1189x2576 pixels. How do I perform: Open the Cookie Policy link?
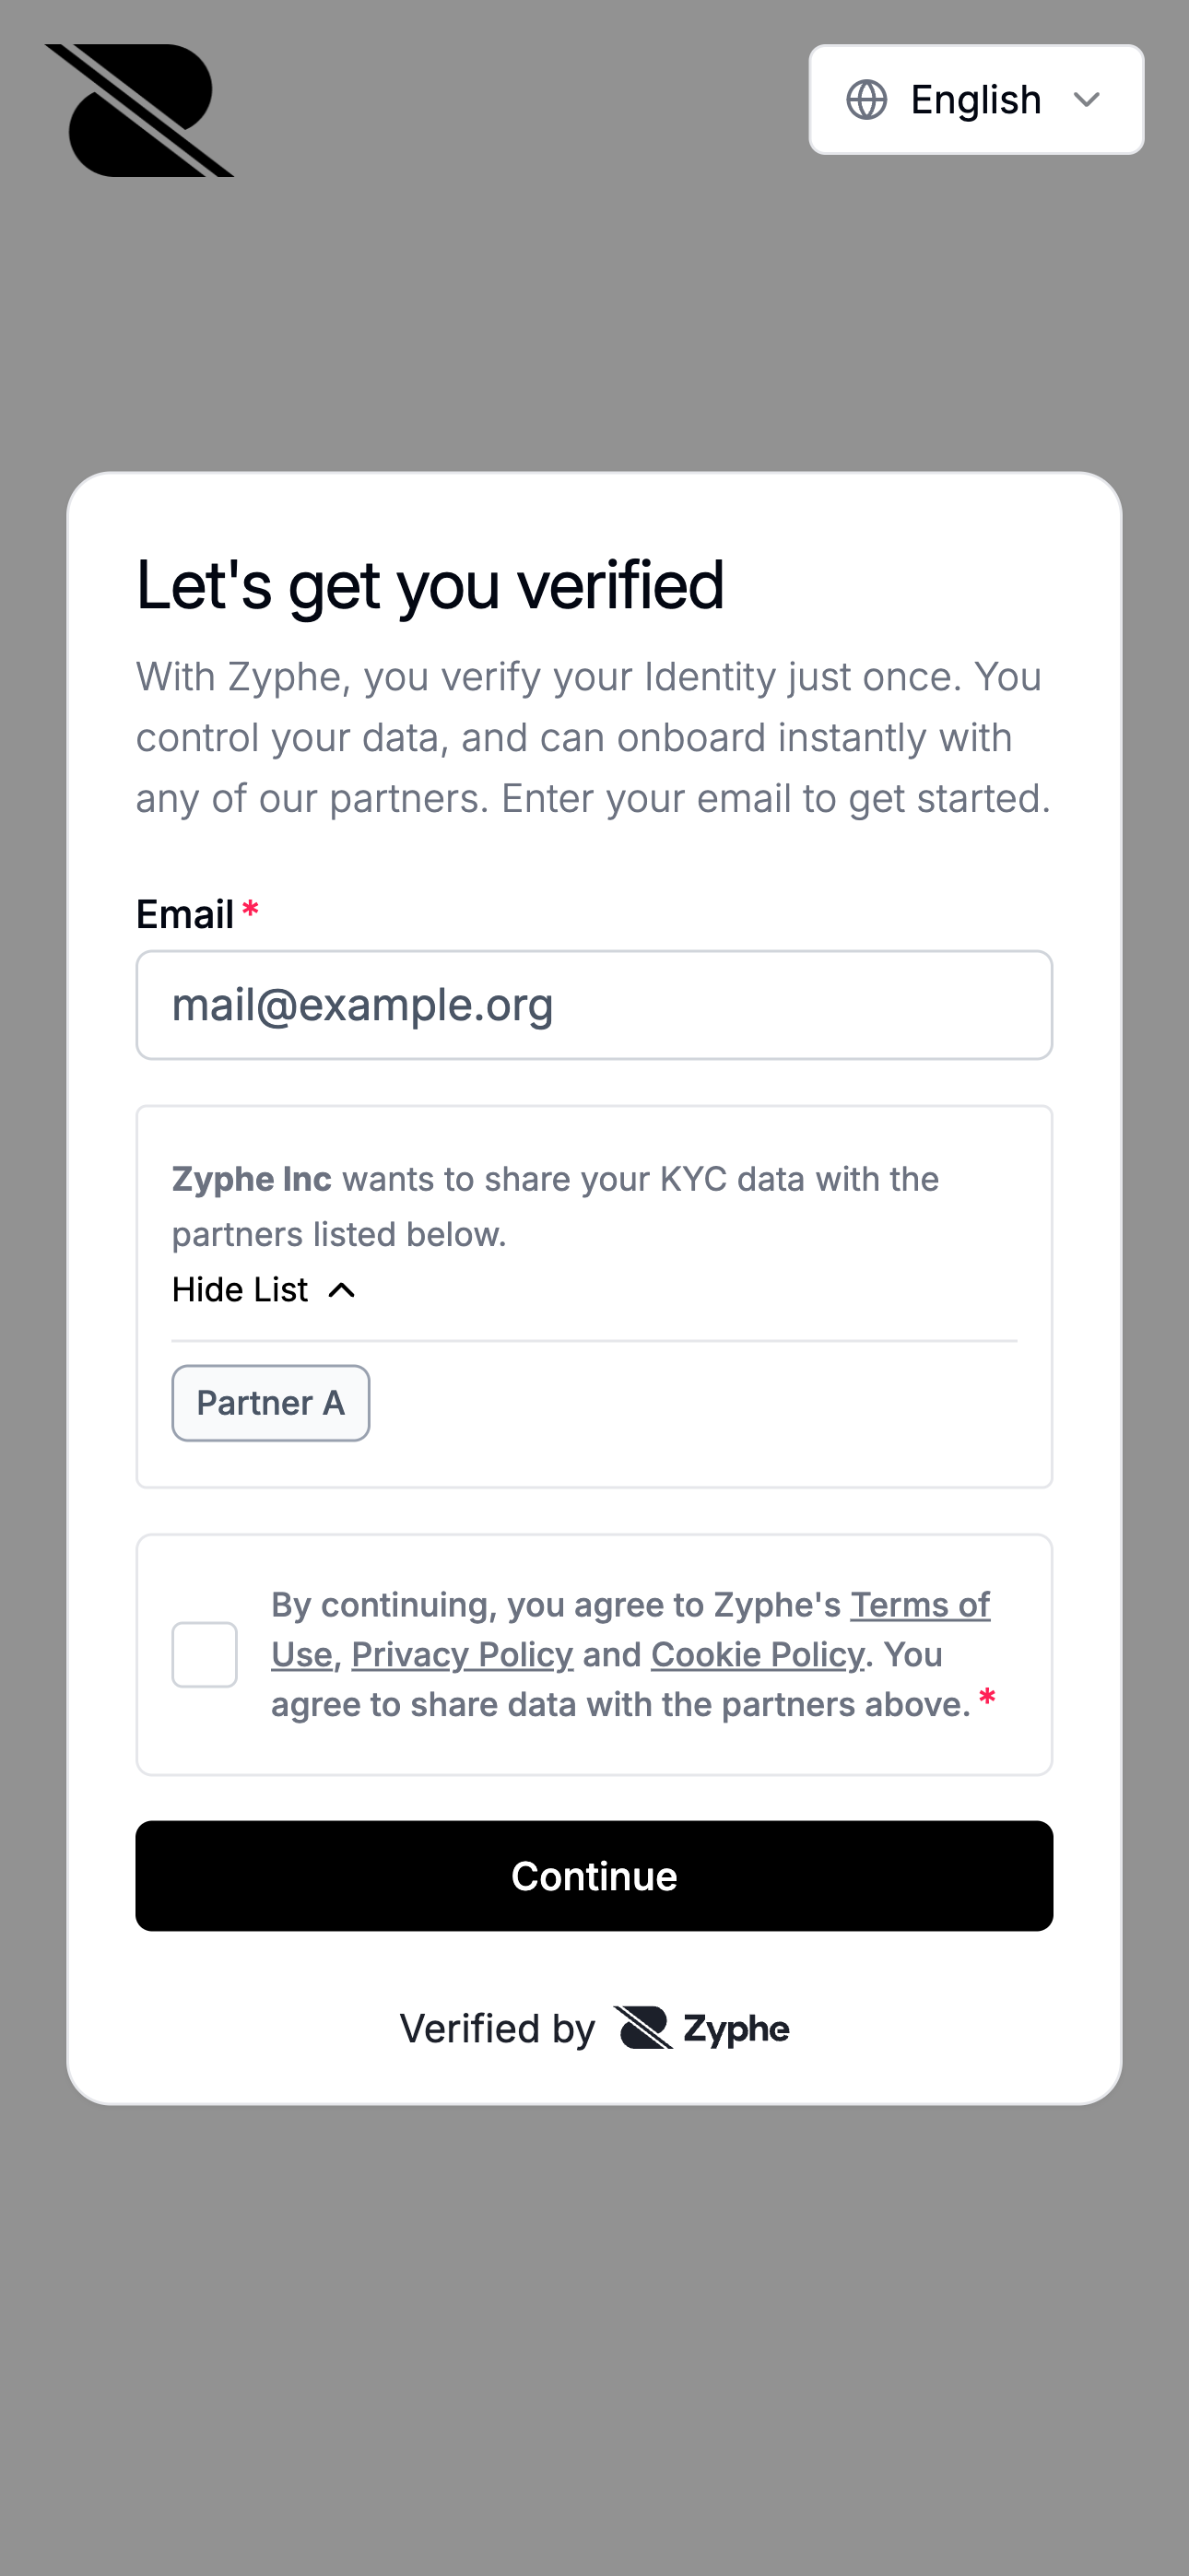pos(757,1655)
